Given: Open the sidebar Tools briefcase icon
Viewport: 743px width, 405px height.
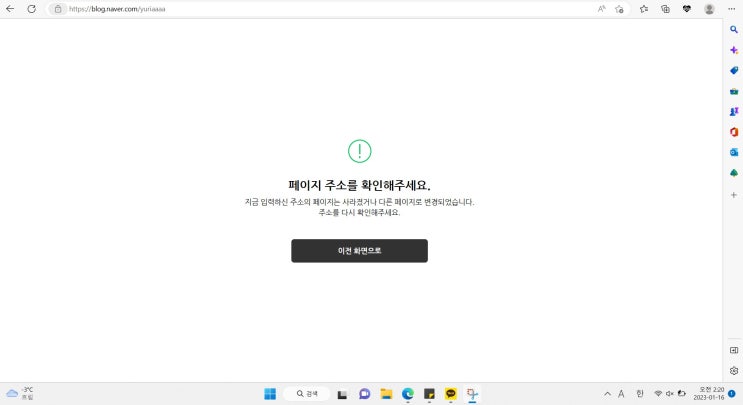Looking at the screenshot, I should 734,91.
